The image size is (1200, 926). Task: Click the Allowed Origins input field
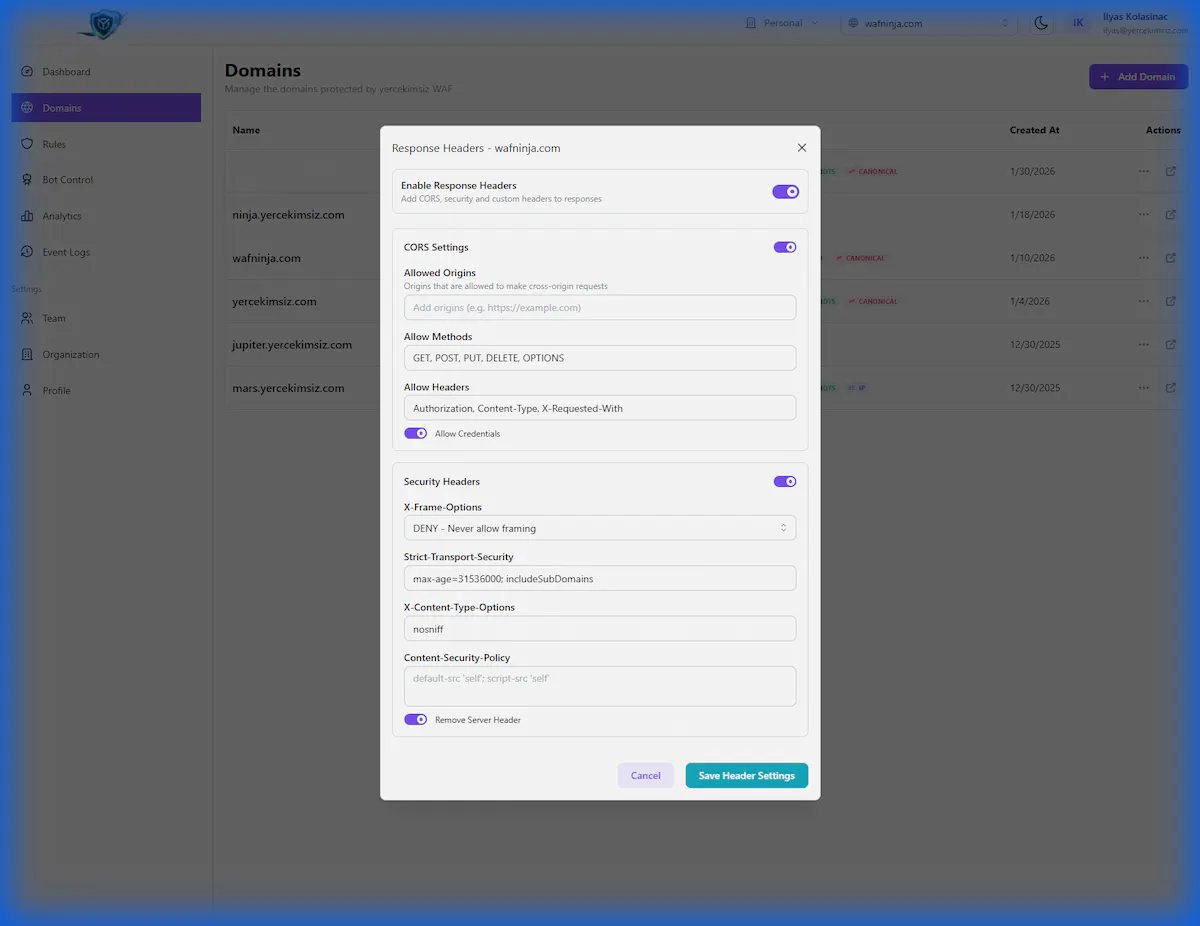[600, 308]
